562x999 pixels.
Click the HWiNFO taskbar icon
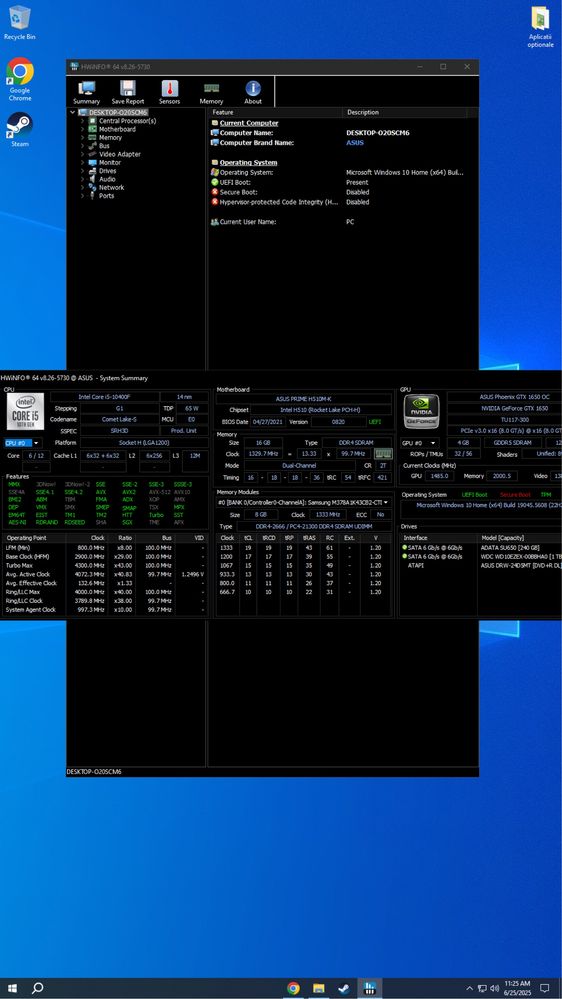(369, 988)
